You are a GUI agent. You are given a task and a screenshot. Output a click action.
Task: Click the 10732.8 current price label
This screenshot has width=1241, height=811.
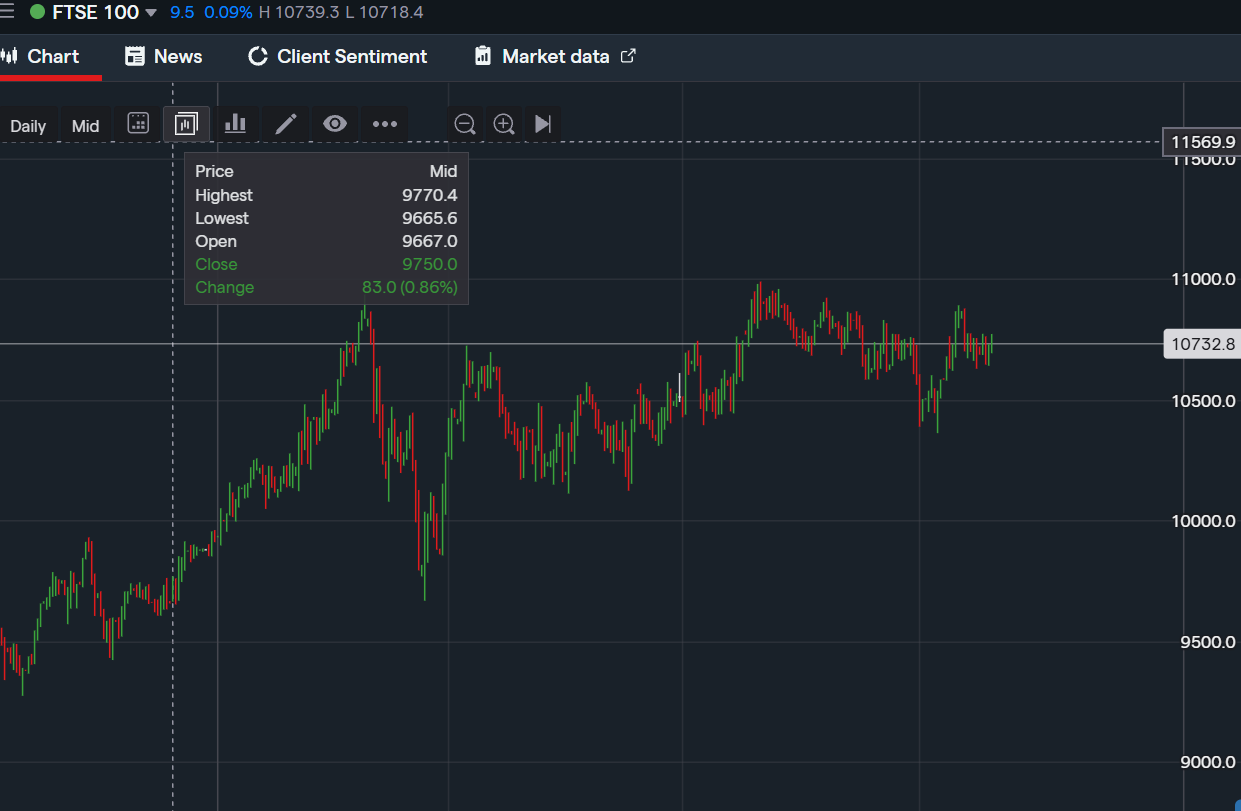tap(1201, 344)
